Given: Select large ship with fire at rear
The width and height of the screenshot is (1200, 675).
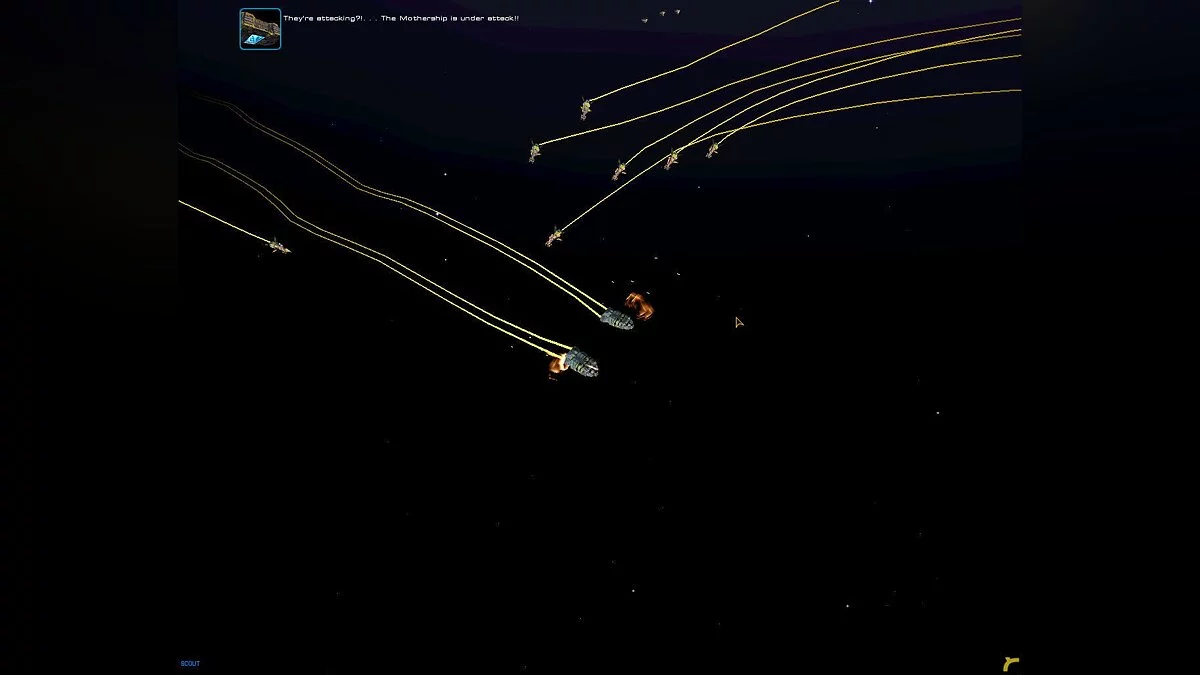Looking at the screenshot, I should click(583, 362).
